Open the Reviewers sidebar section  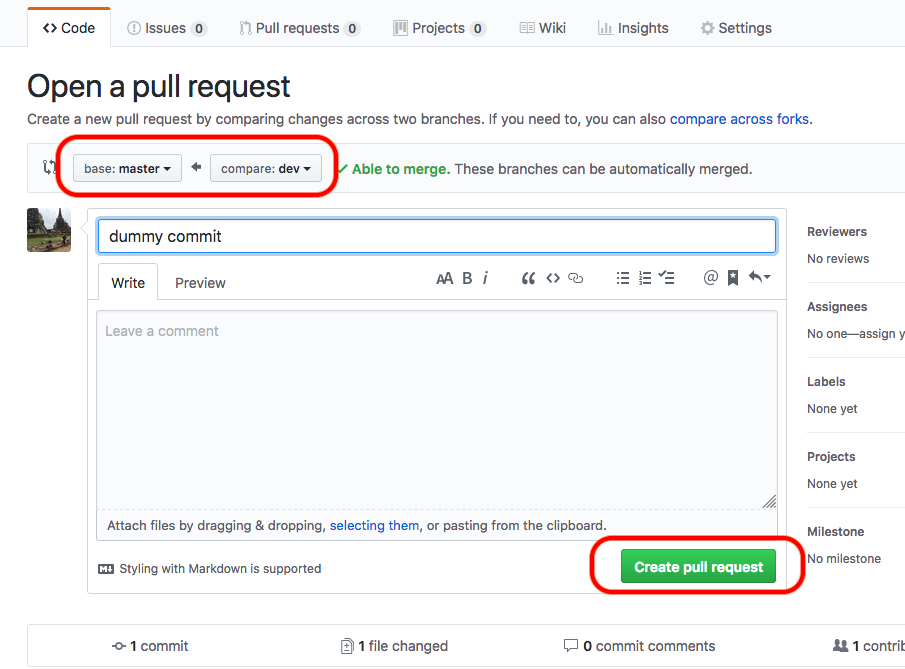[x=837, y=231]
